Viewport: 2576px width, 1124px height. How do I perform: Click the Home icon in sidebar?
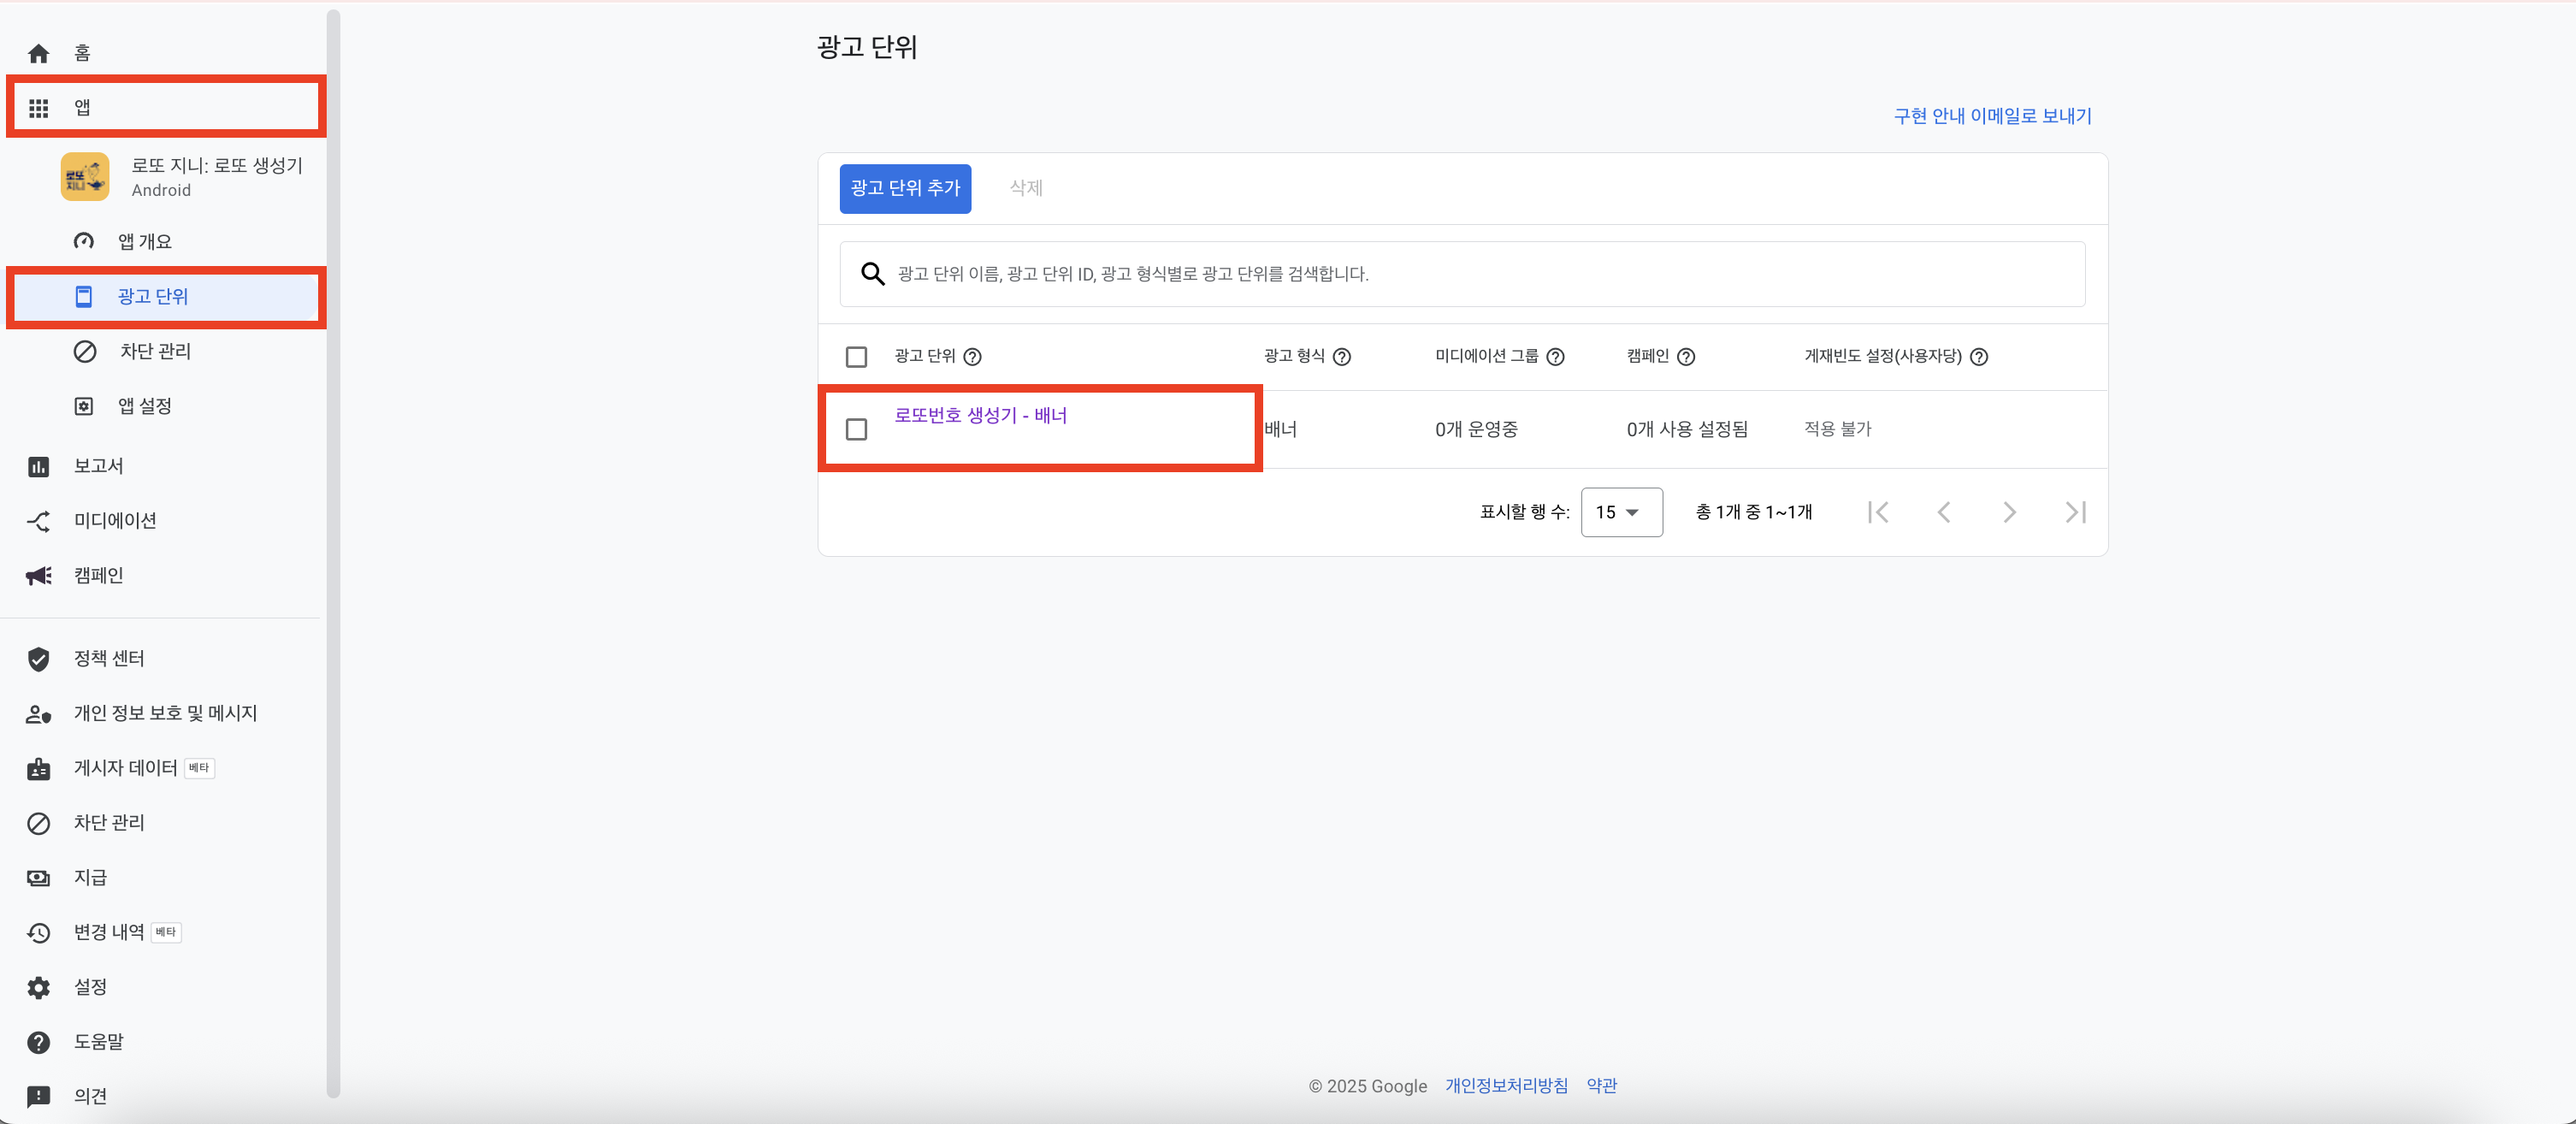38,53
